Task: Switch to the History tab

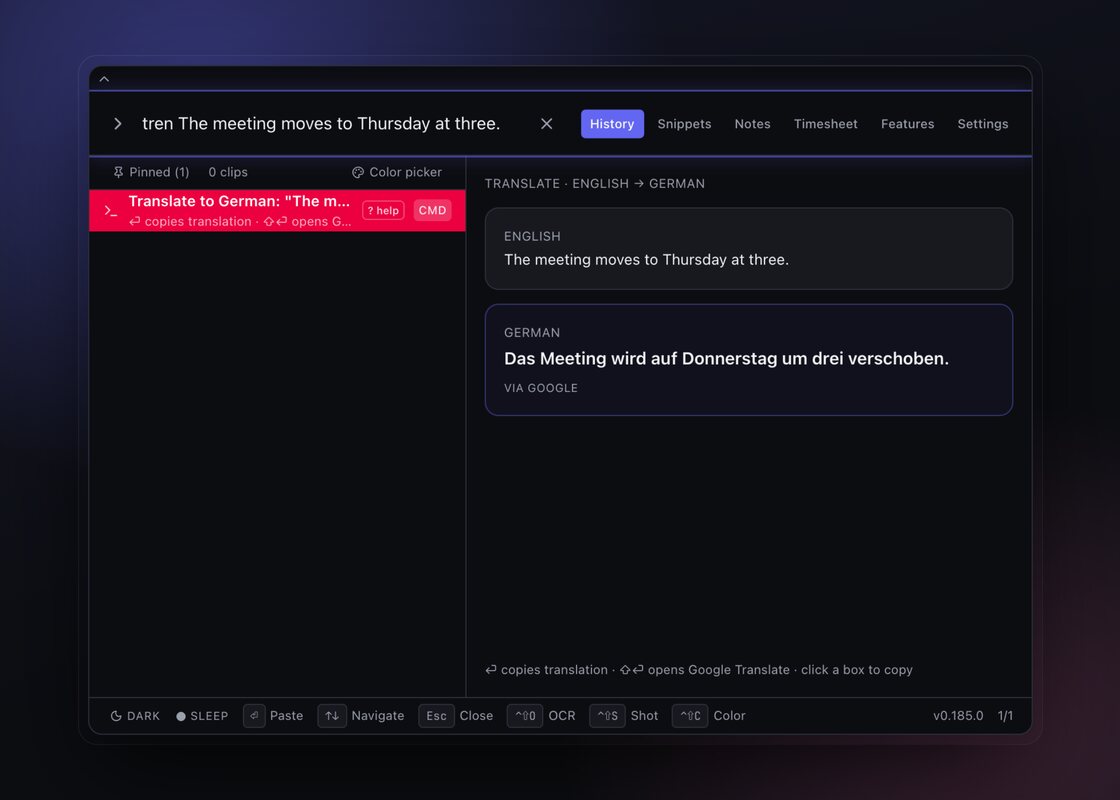Action: pyautogui.click(x=612, y=124)
